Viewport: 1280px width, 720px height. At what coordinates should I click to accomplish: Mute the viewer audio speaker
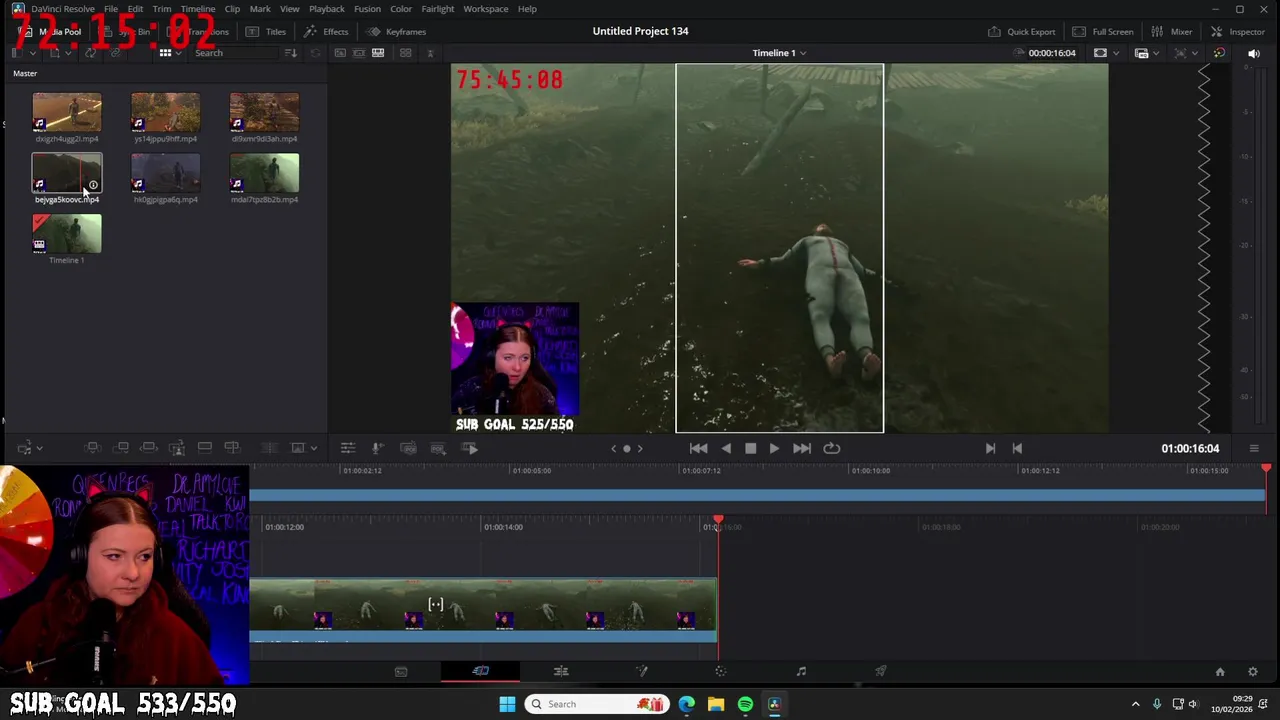[x=1253, y=53]
